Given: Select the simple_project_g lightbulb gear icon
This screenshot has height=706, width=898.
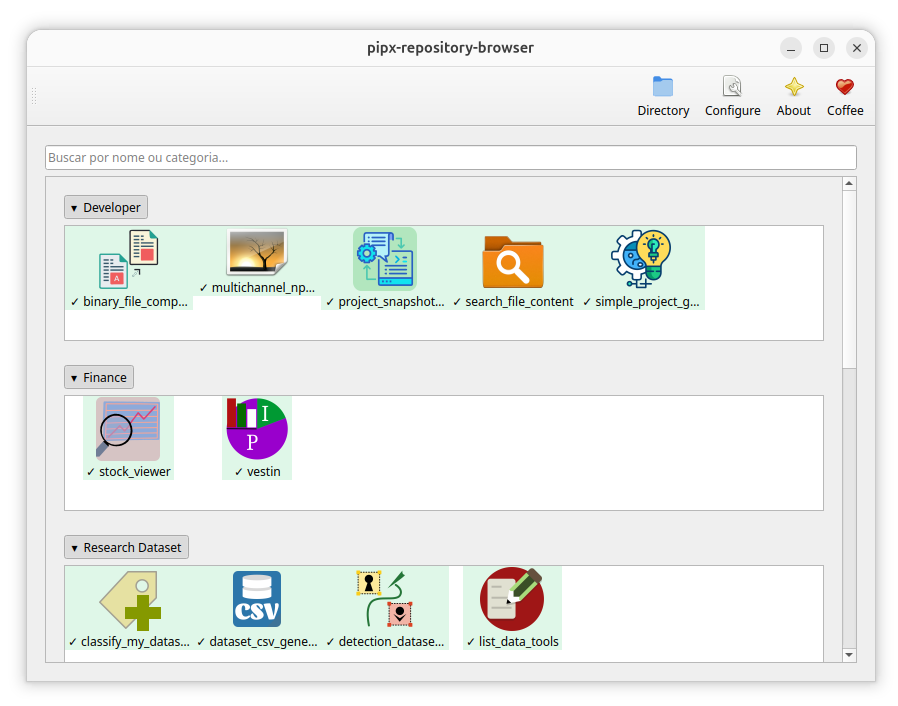Looking at the screenshot, I should click(641, 259).
